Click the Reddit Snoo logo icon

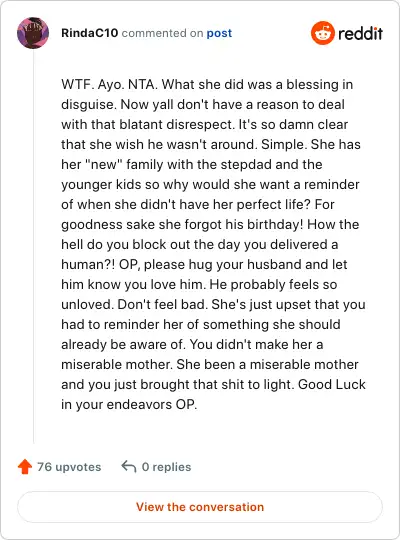(322, 33)
